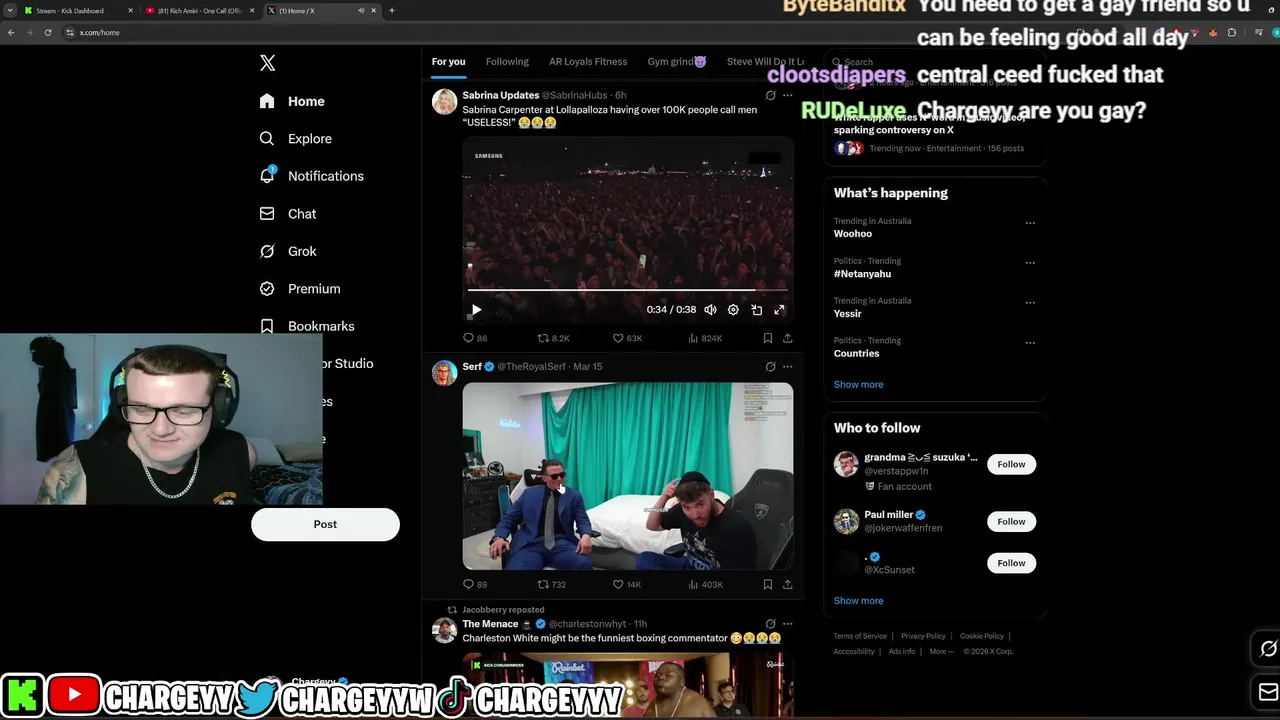Open Yessir trending topic
This screenshot has width=1280, height=720.
click(x=847, y=314)
